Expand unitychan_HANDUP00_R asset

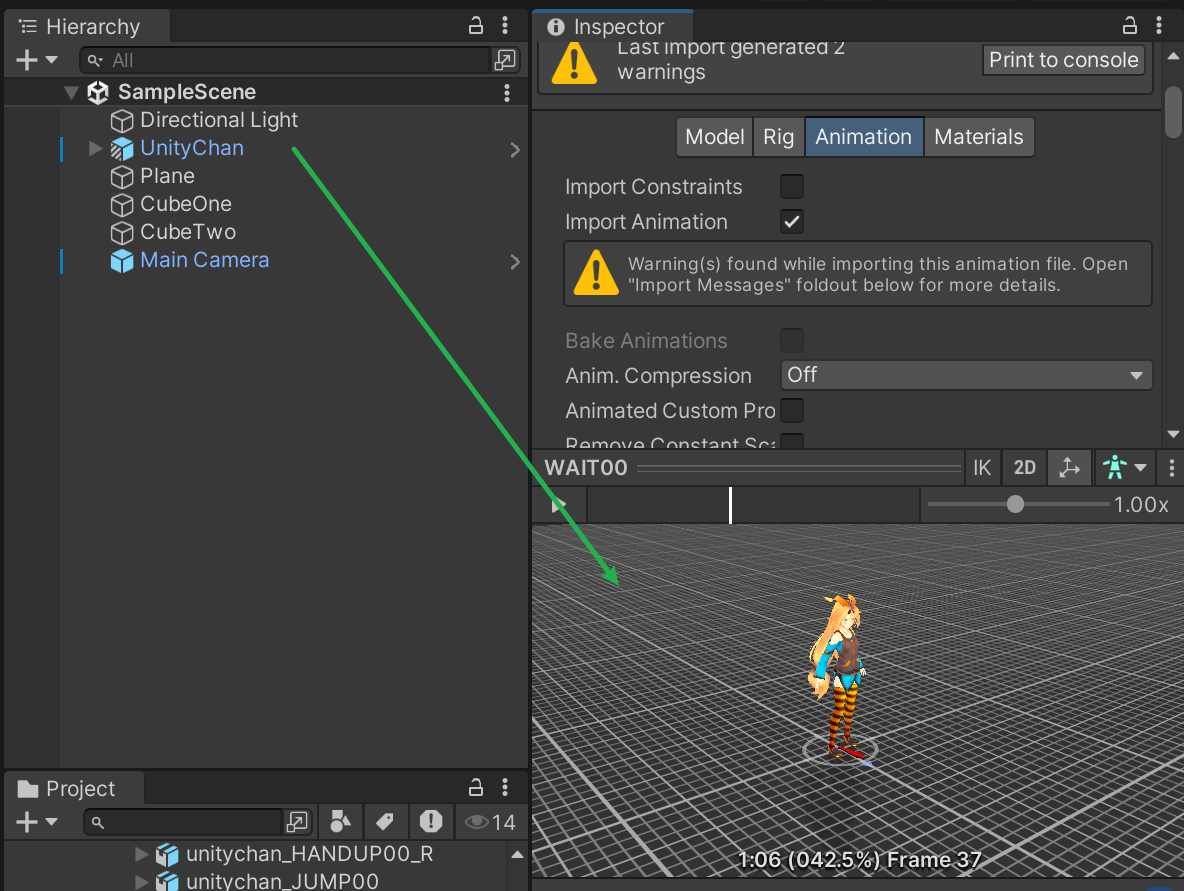141,854
